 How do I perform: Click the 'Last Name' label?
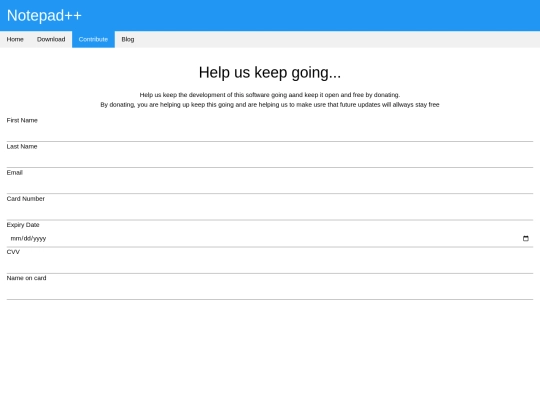coord(22,146)
